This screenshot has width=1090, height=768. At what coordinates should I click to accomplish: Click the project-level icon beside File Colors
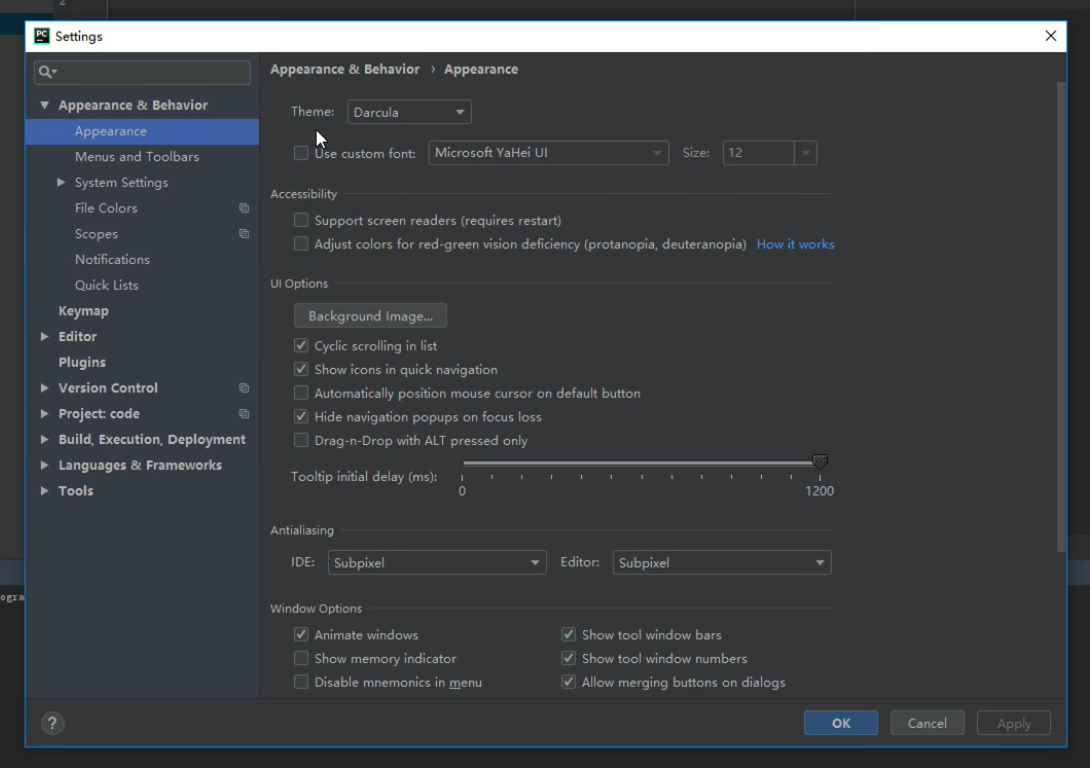(243, 208)
